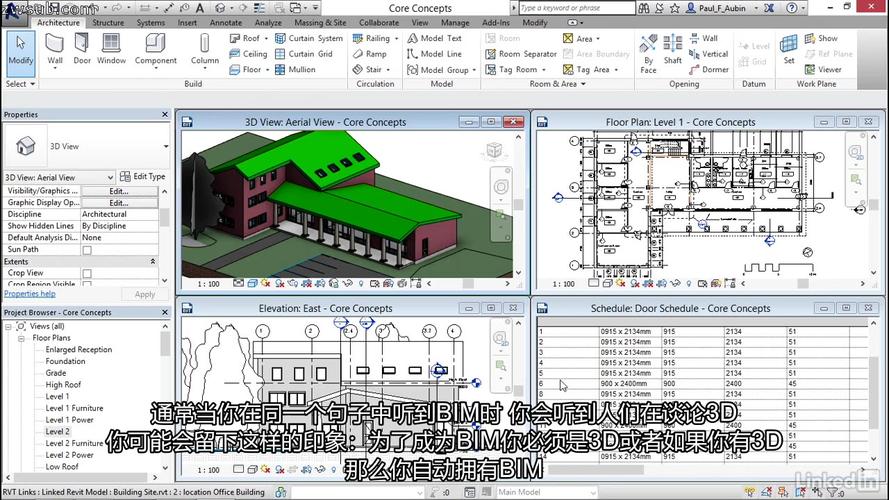Open the Tag Area dropdown arrow

(616, 70)
